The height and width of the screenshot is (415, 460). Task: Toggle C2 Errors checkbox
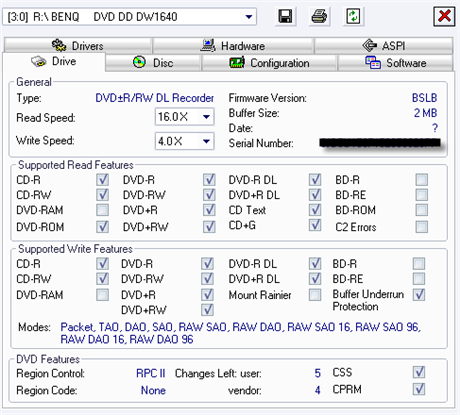click(x=422, y=227)
